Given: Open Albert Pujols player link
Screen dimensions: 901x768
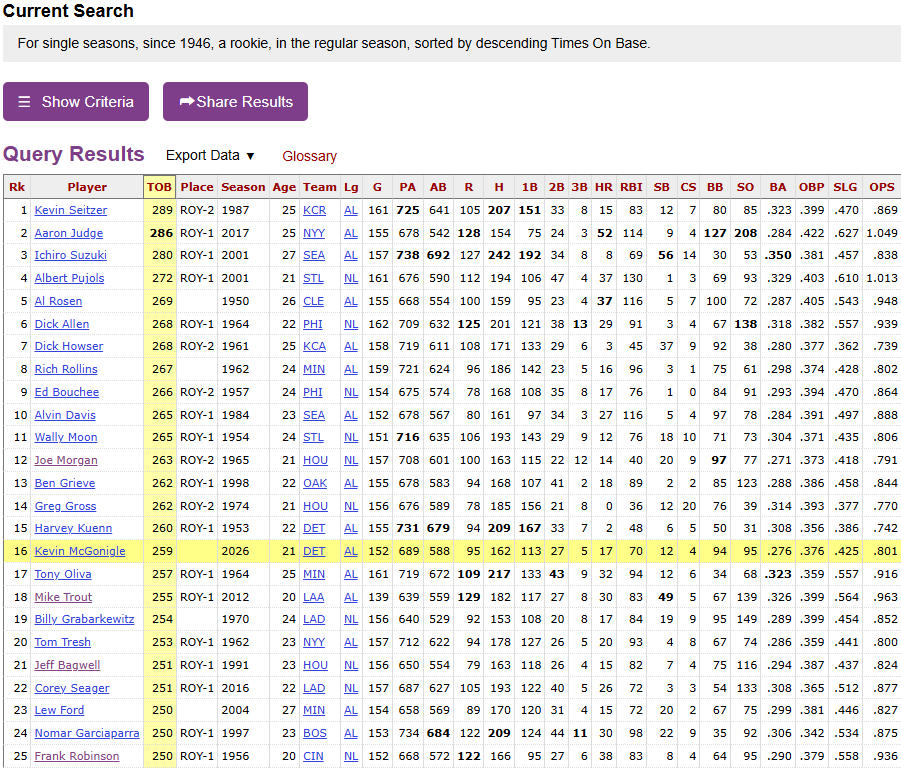Looking at the screenshot, I should pos(70,278).
